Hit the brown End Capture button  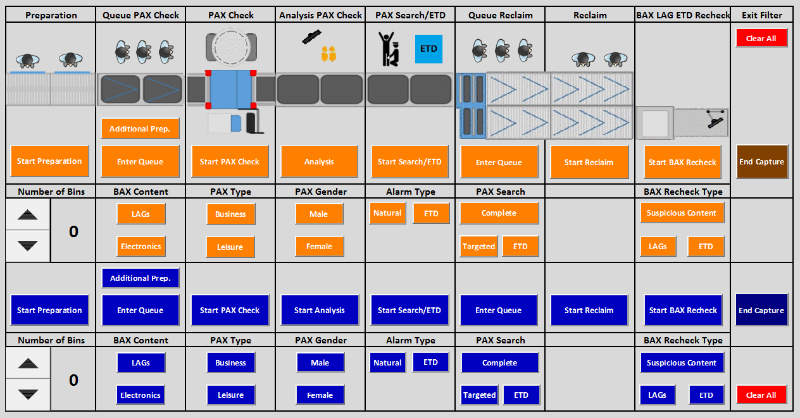761,162
